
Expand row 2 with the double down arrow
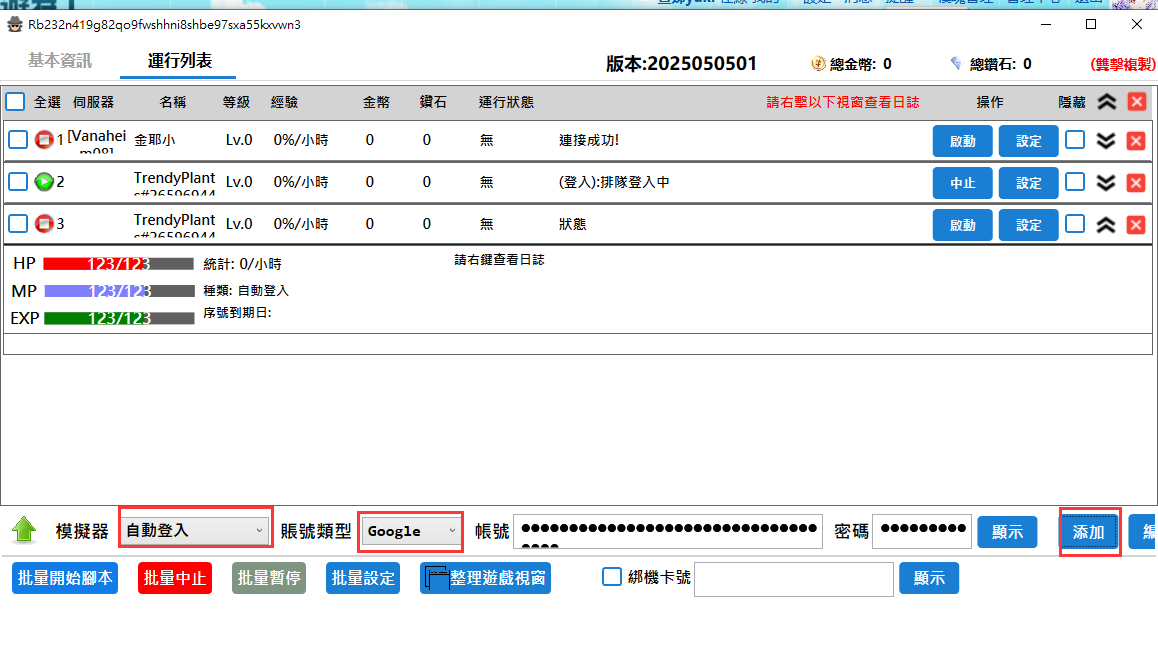pyautogui.click(x=1106, y=182)
